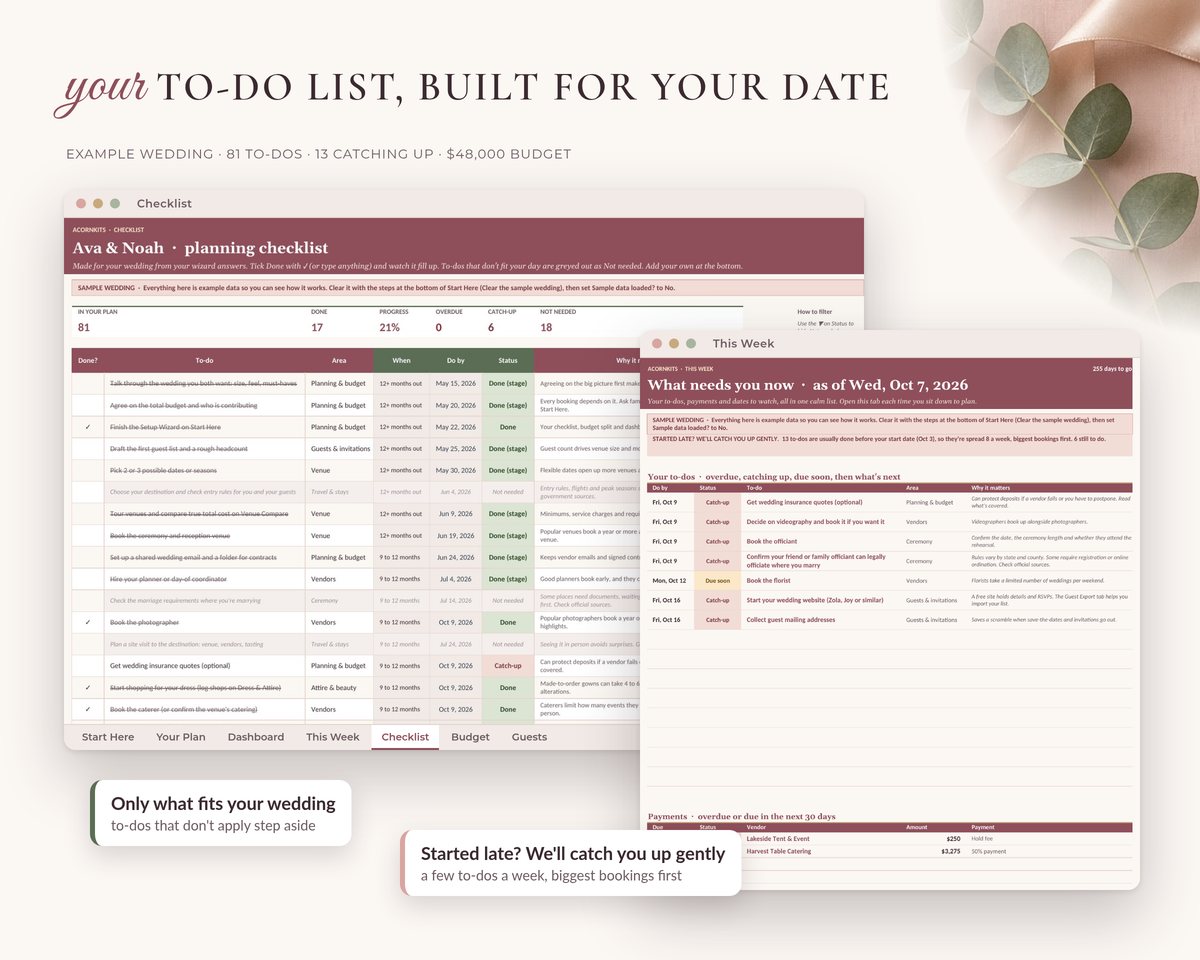1200x960 pixels.
Task: Click the $250 payment amount
Action: 953,839
